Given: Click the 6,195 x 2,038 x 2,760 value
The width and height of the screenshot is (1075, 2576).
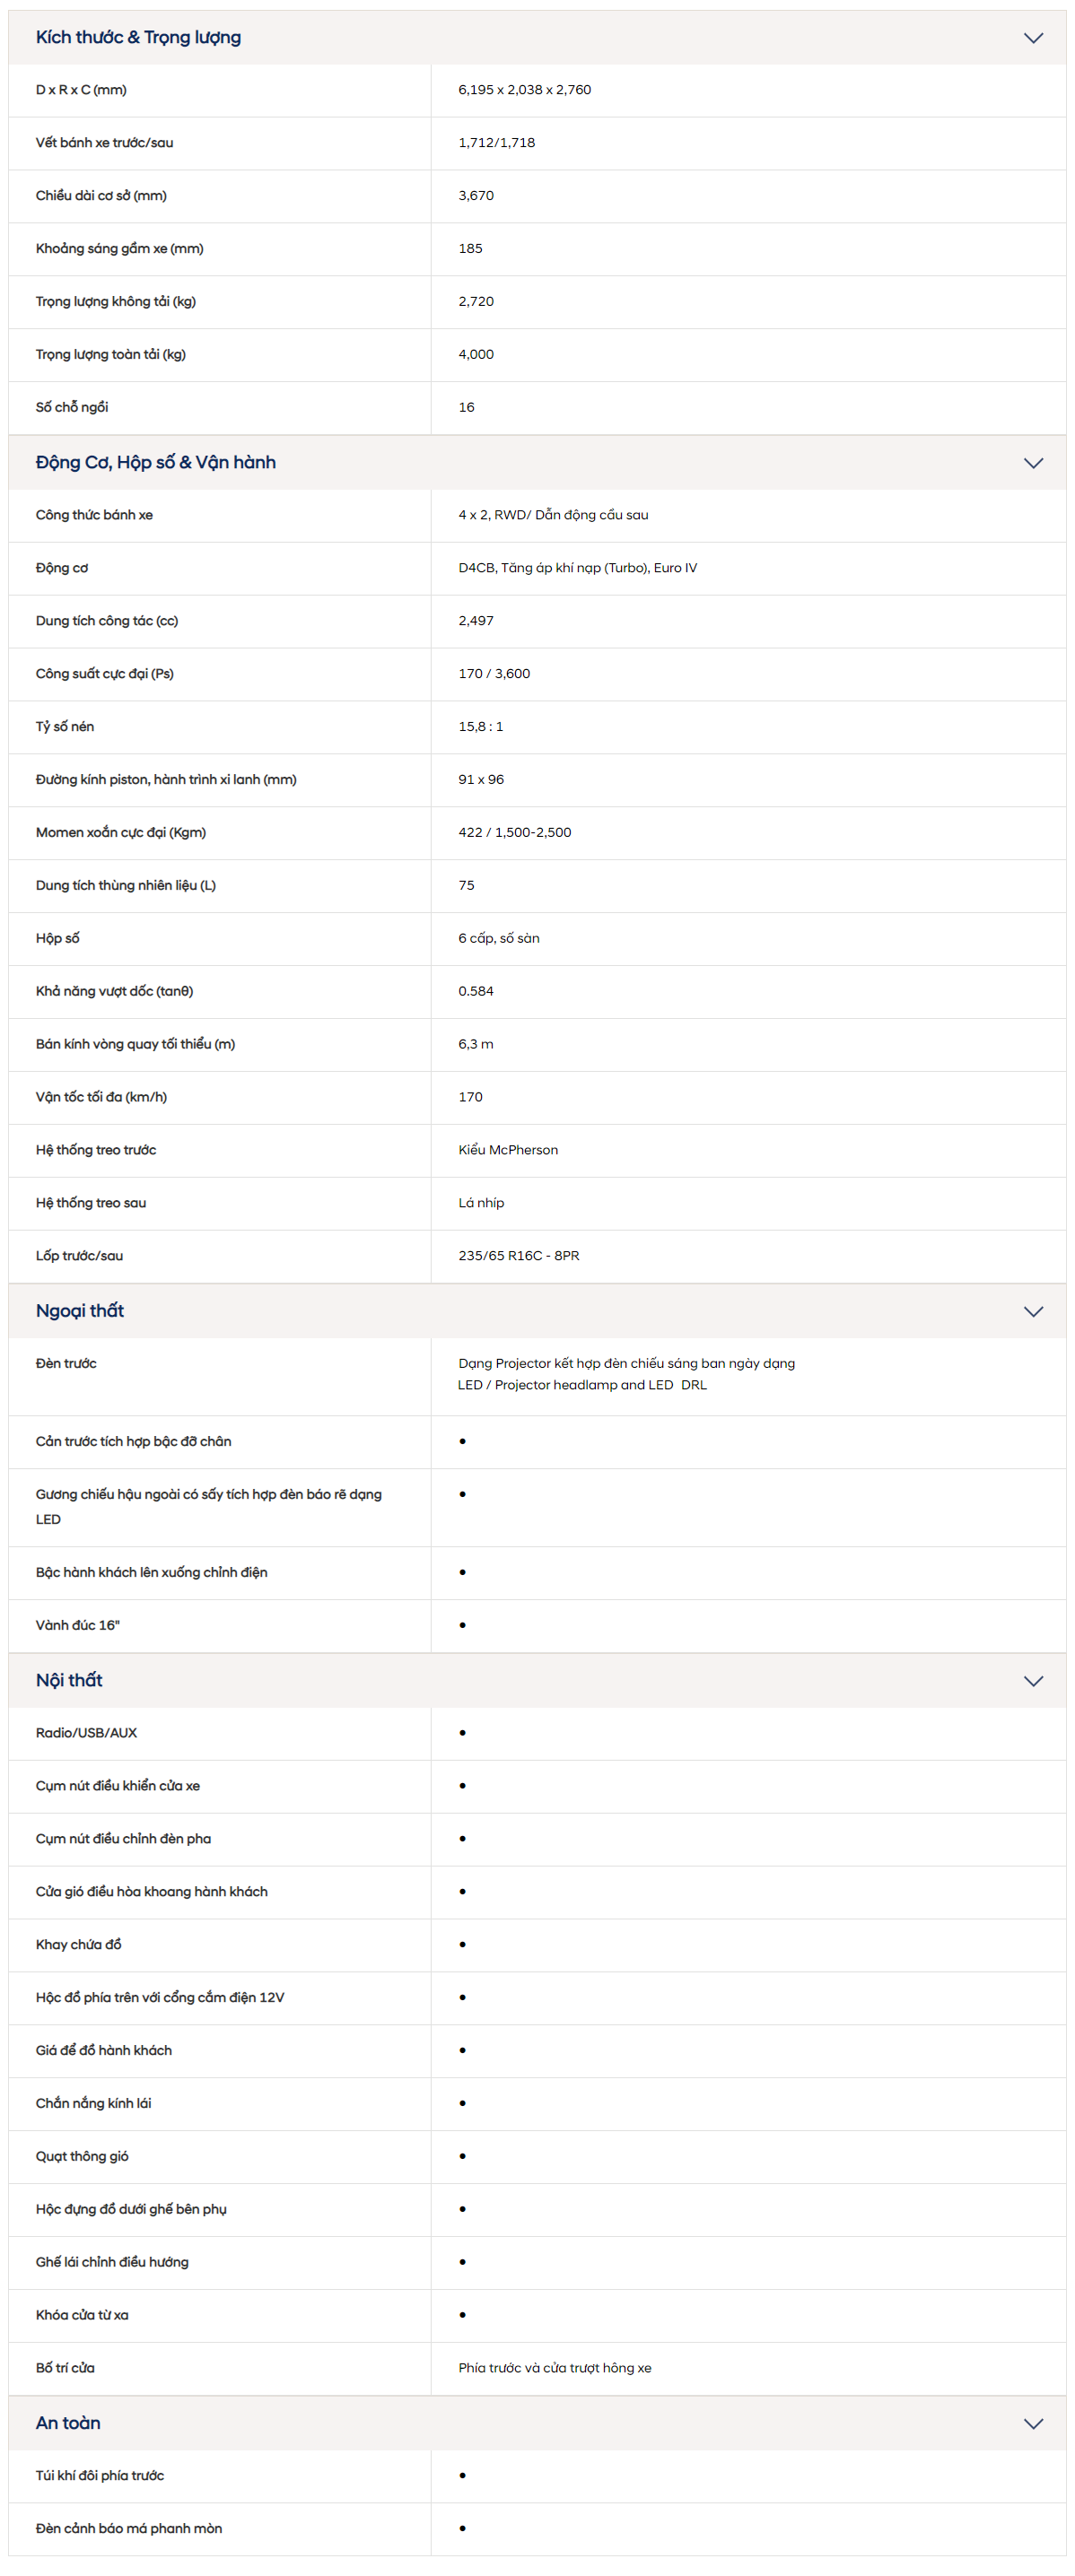Looking at the screenshot, I should [525, 90].
